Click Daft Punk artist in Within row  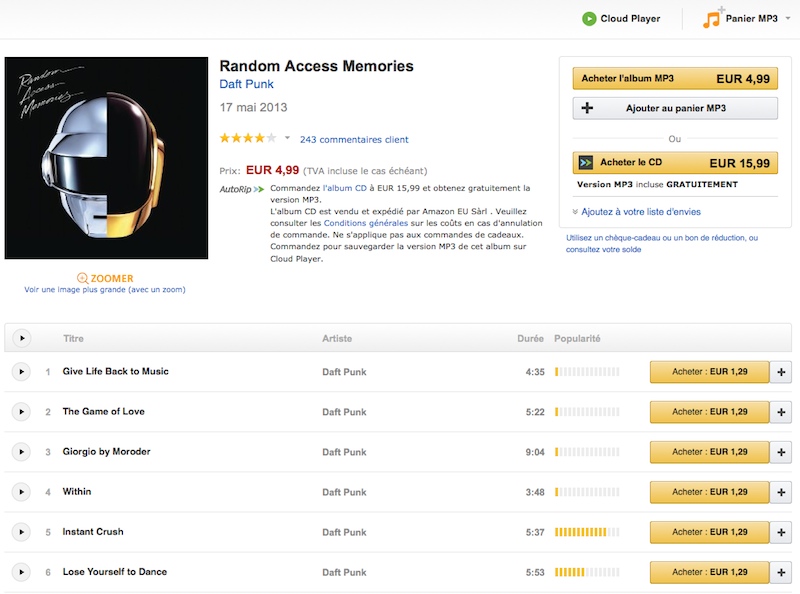tap(344, 492)
